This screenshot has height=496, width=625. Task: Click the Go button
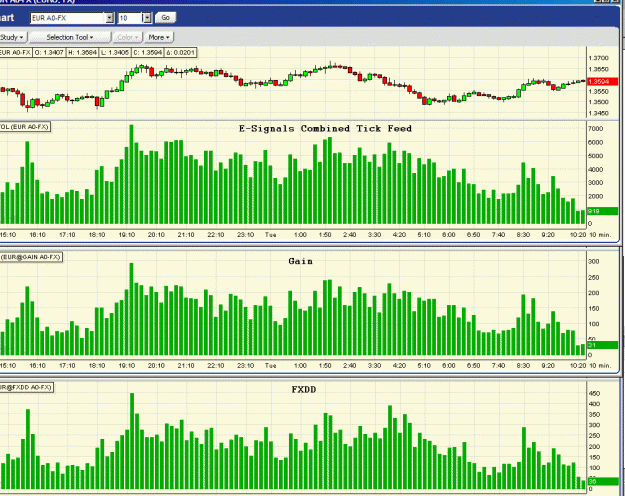pyautogui.click(x=165, y=18)
